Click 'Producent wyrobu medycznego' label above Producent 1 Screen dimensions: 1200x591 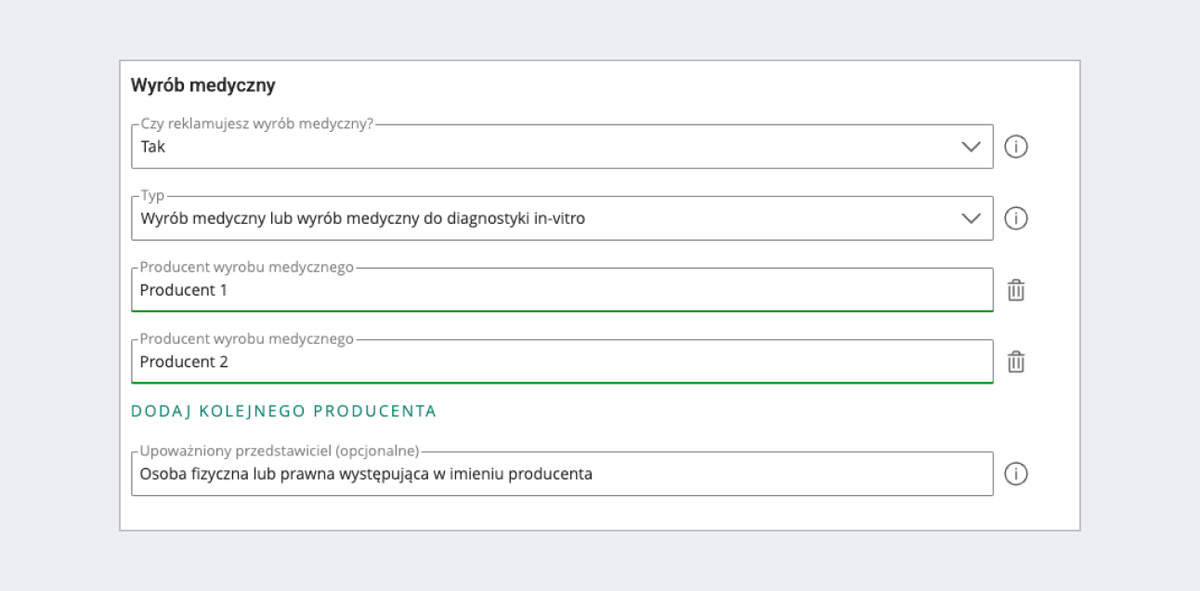click(247, 268)
